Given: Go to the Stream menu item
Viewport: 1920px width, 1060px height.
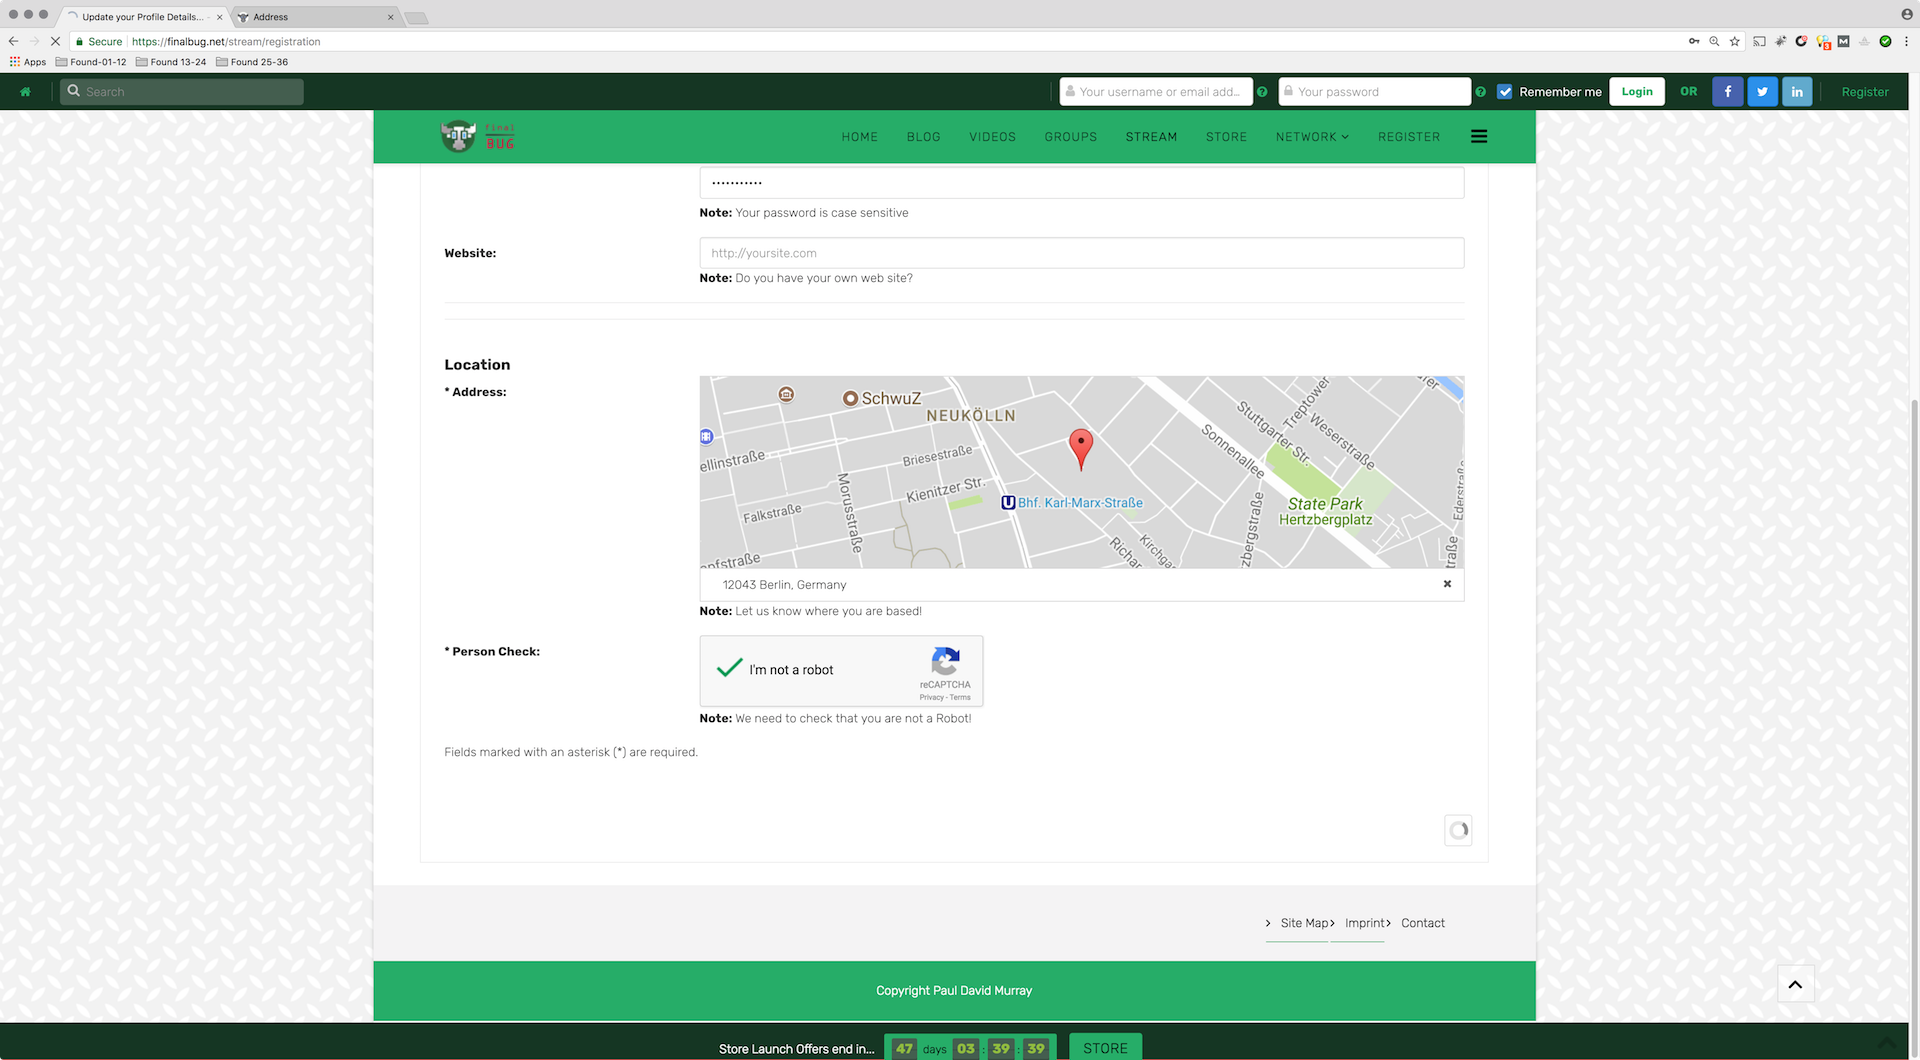Looking at the screenshot, I should (x=1151, y=137).
